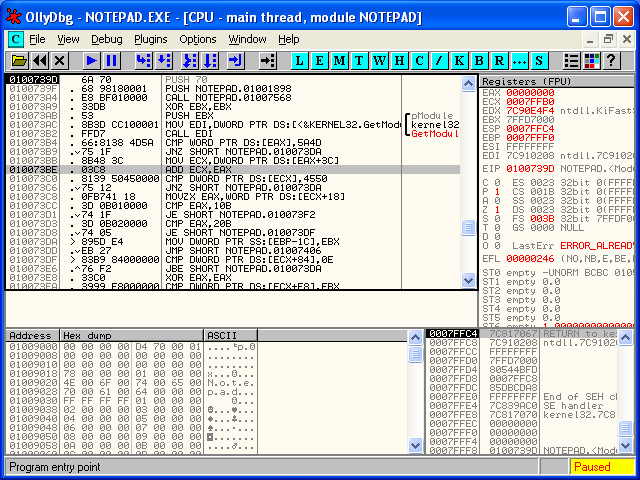The height and width of the screenshot is (480, 640).
Task: Select stack entry at 0007FFC4
Action: click(522, 333)
